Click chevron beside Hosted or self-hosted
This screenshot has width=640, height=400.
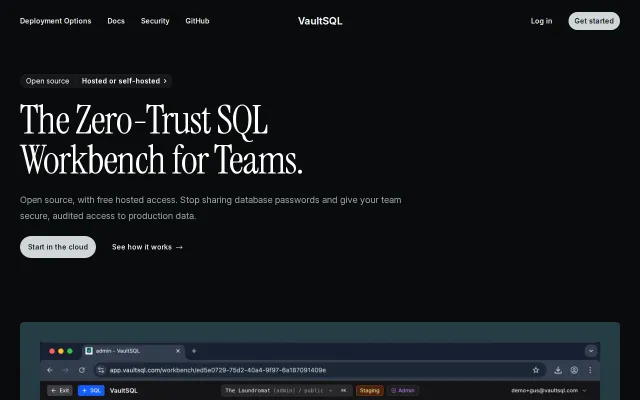tap(165, 81)
